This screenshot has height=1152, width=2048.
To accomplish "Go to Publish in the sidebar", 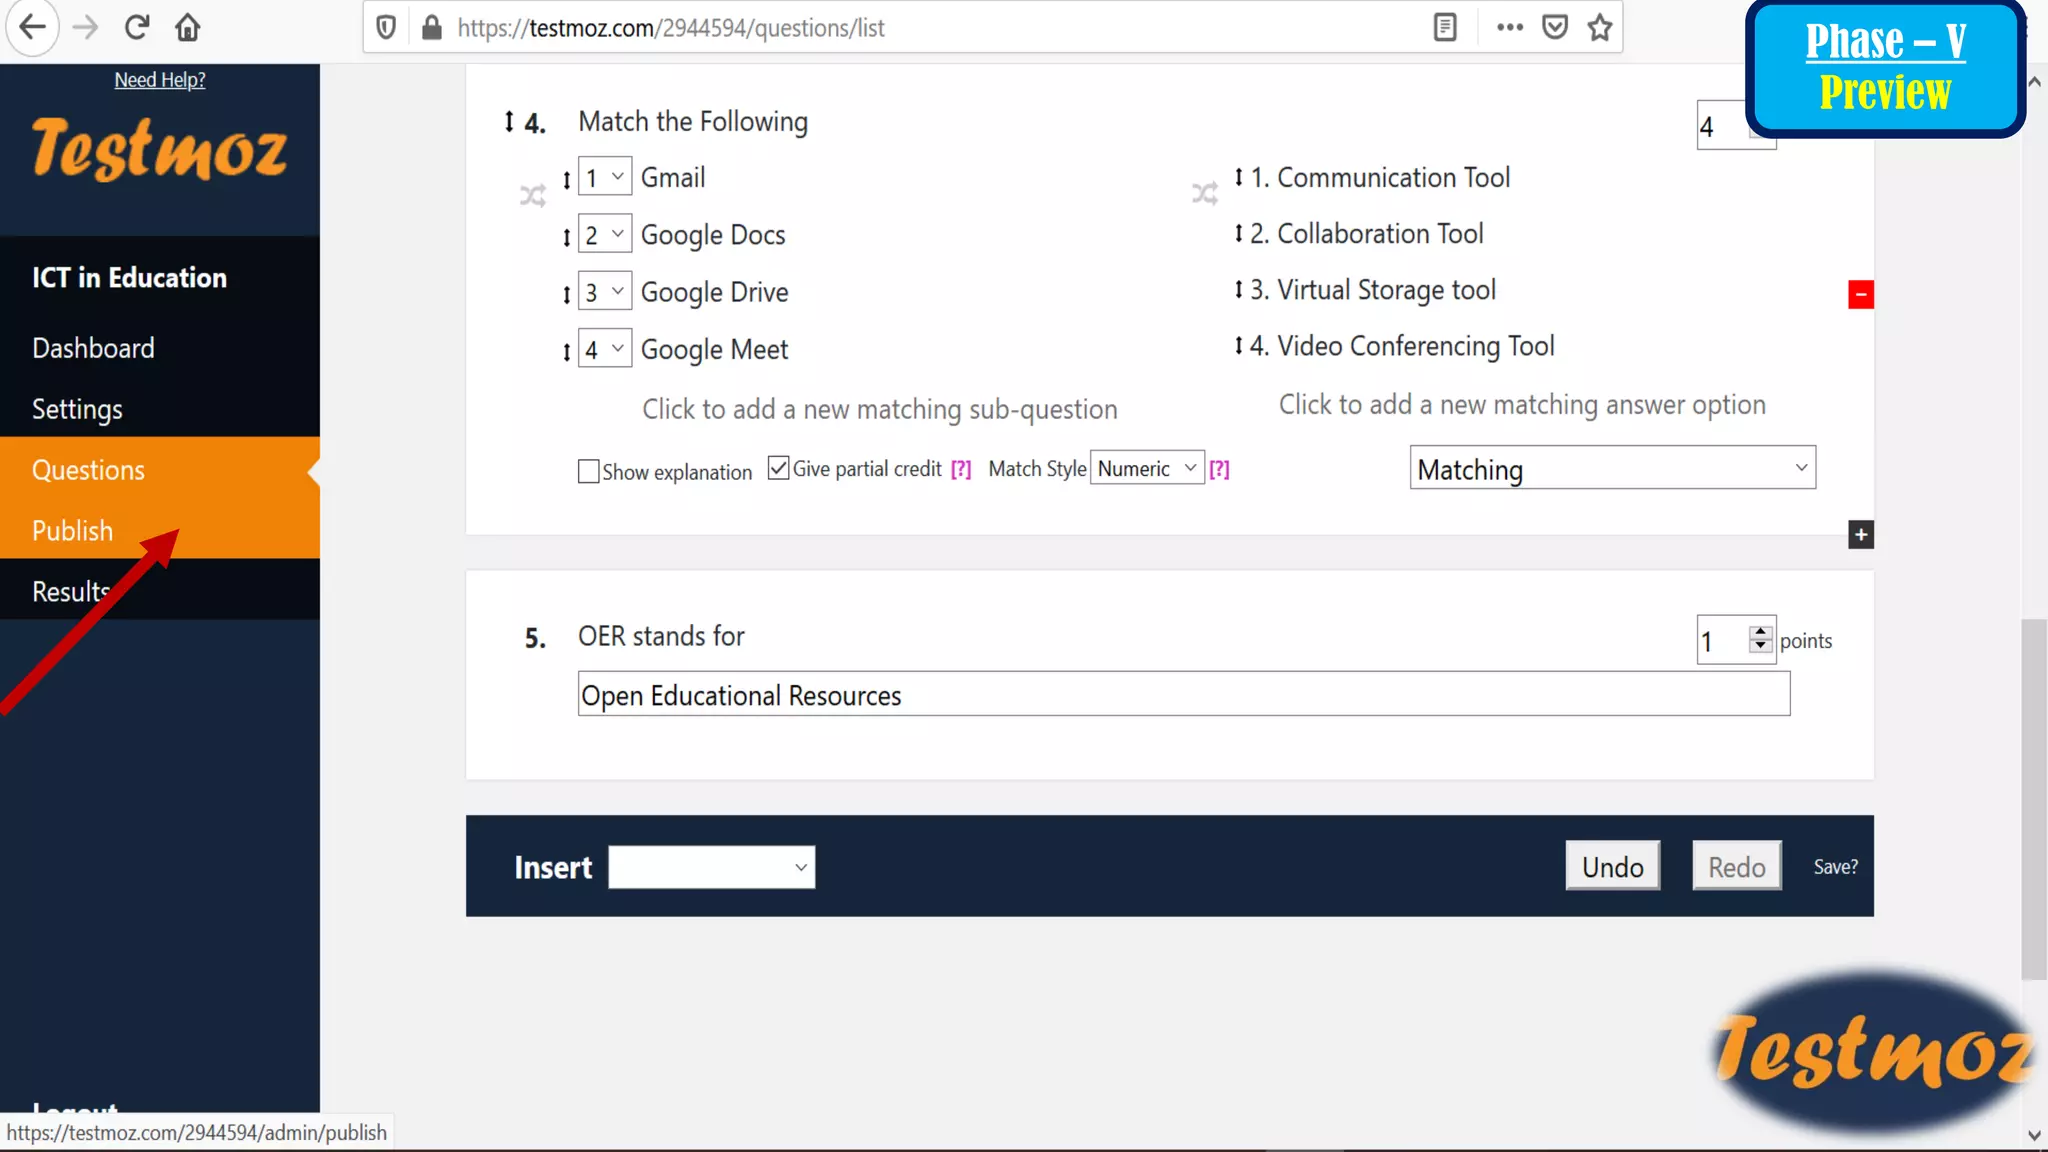I will point(72,530).
